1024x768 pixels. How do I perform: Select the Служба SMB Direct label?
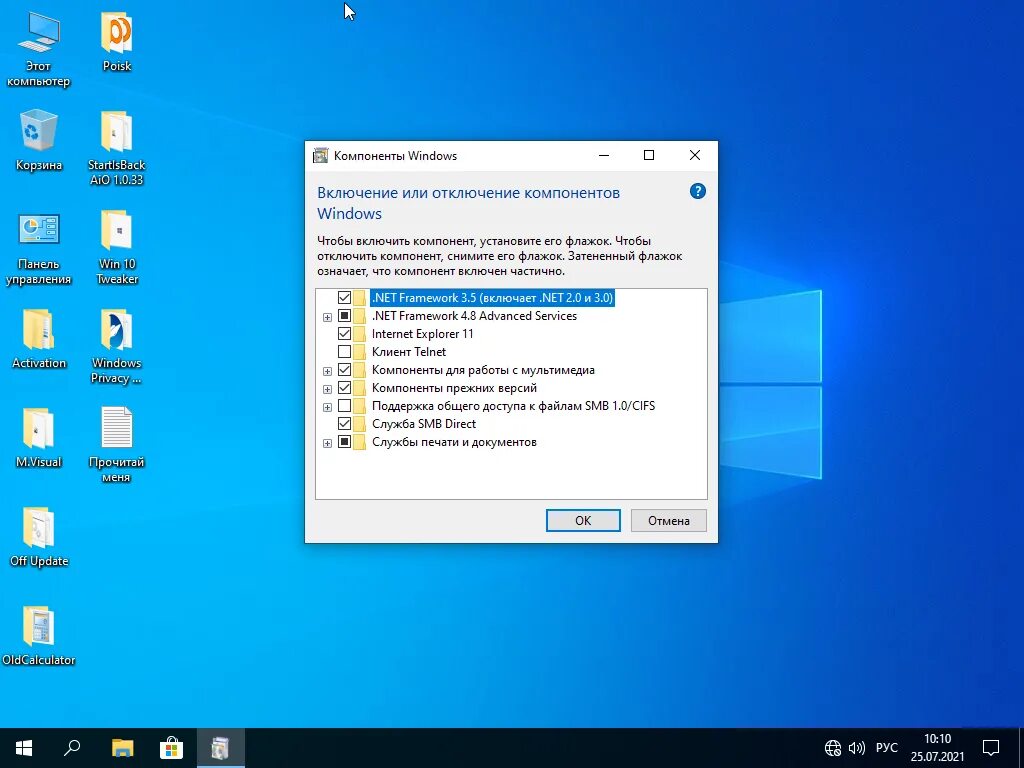424,424
